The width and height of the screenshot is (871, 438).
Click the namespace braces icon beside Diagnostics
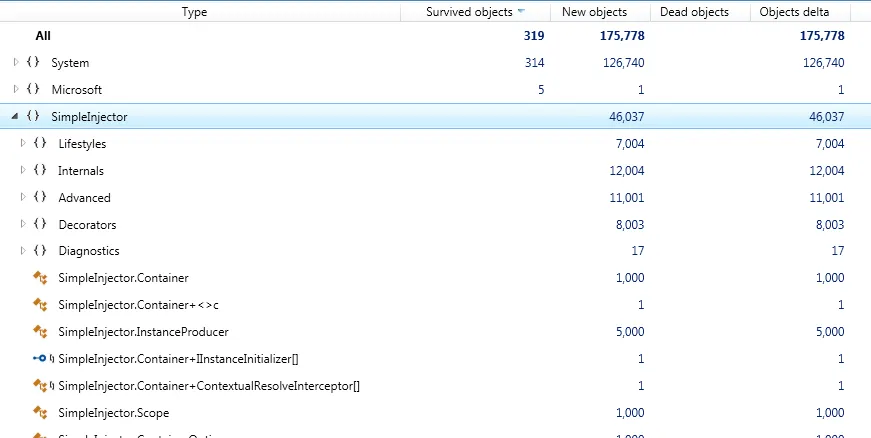coord(39,250)
